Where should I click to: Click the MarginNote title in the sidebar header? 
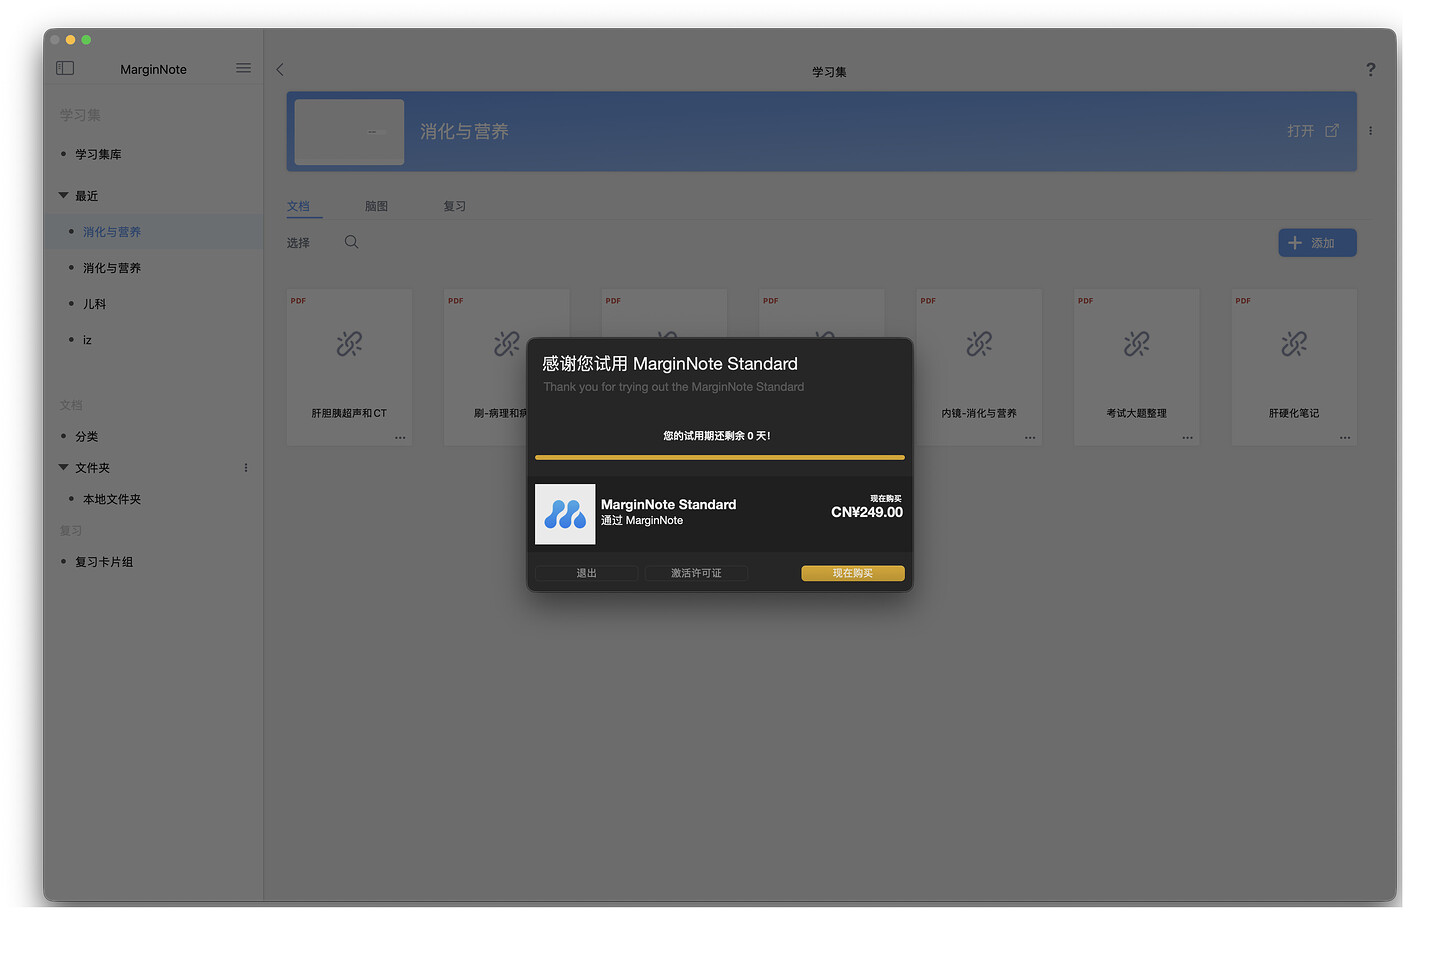point(153,69)
